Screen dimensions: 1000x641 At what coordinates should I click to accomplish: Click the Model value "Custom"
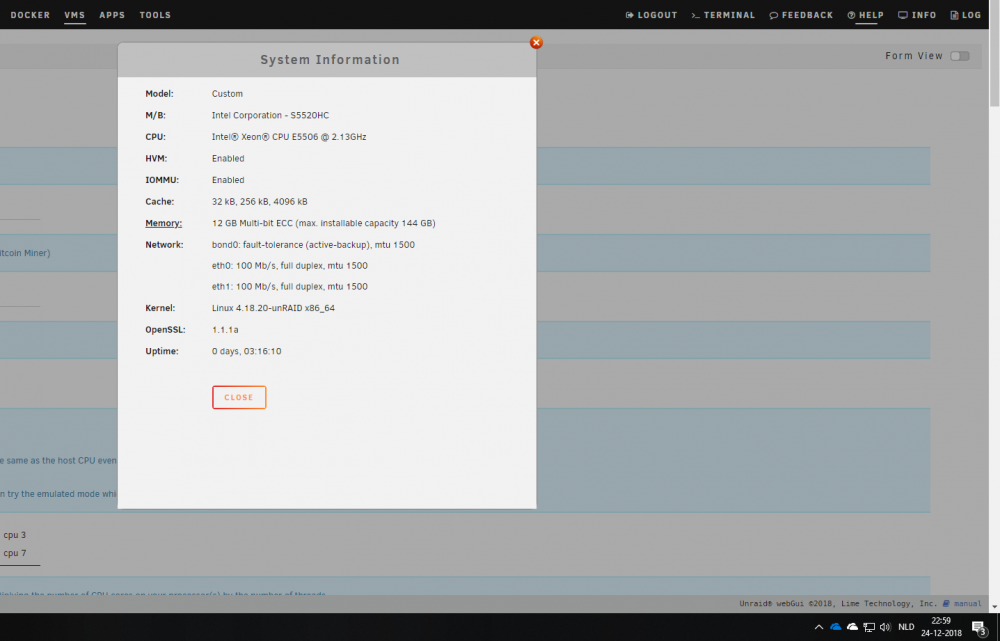tap(227, 94)
